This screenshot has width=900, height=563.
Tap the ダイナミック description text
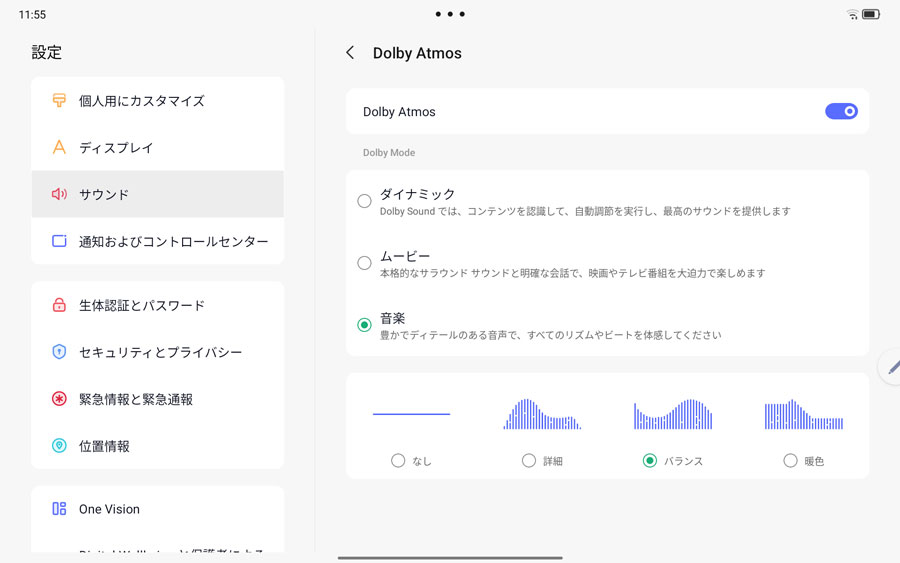coord(585,211)
